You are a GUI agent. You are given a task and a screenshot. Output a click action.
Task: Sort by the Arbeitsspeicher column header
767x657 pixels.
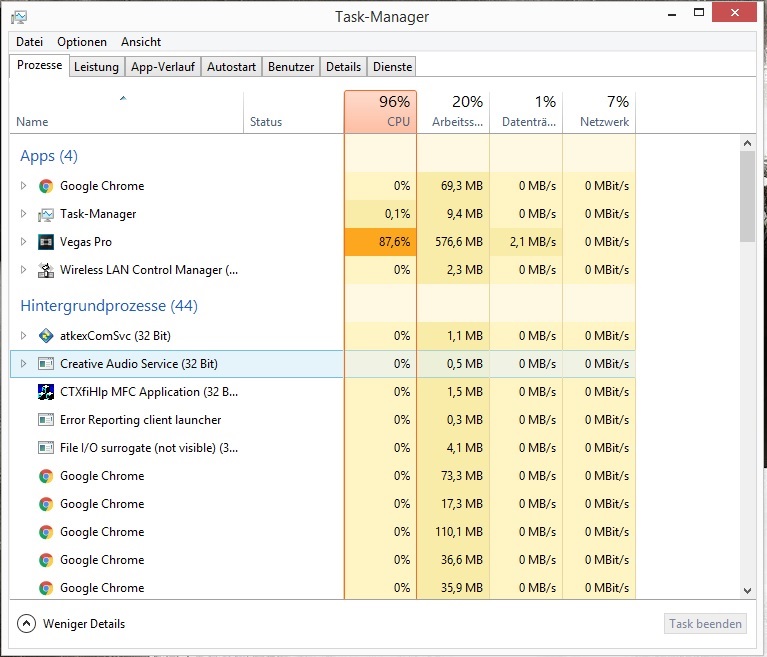453,113
